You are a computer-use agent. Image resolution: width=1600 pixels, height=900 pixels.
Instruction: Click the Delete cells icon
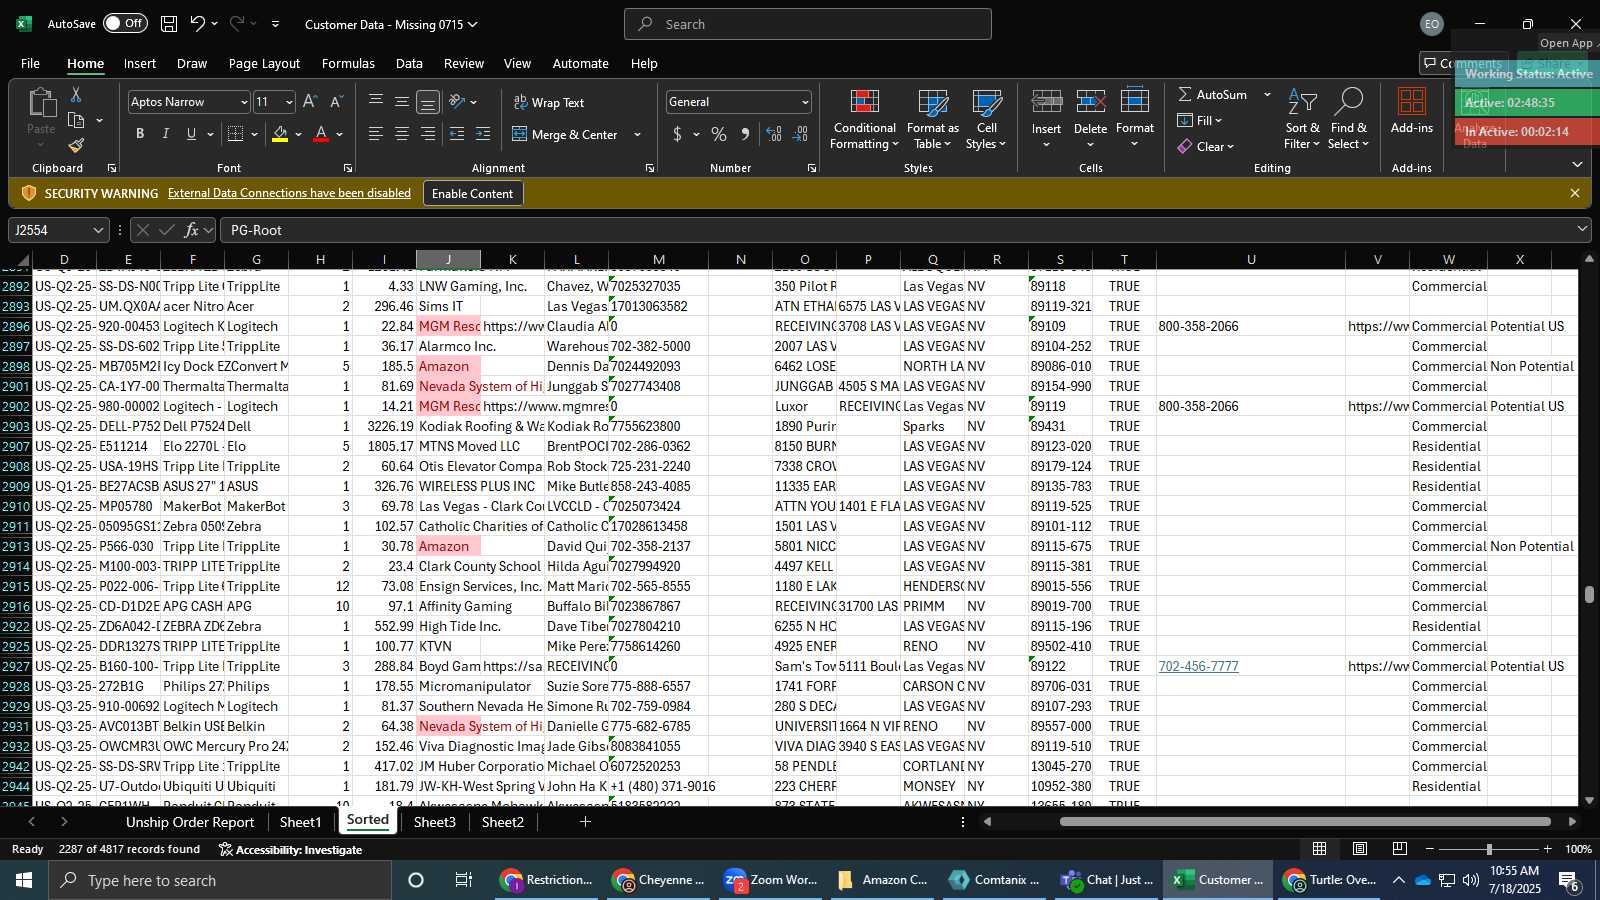(1090, 102)
